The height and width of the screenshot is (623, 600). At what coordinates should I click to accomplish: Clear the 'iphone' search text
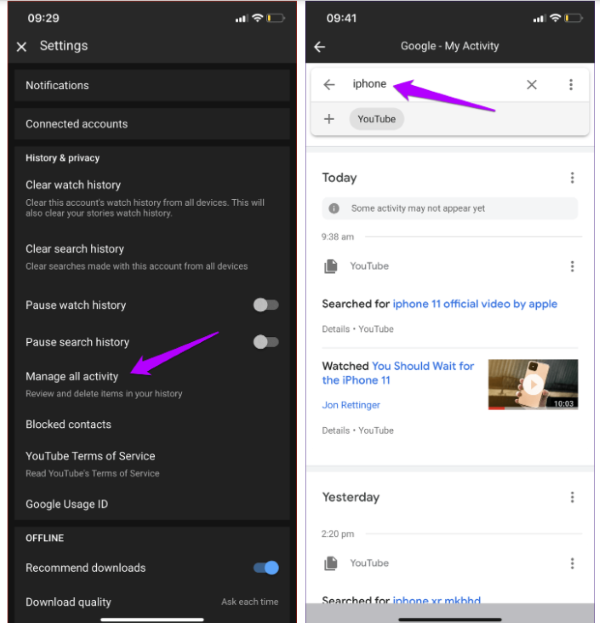coord(532,85)
